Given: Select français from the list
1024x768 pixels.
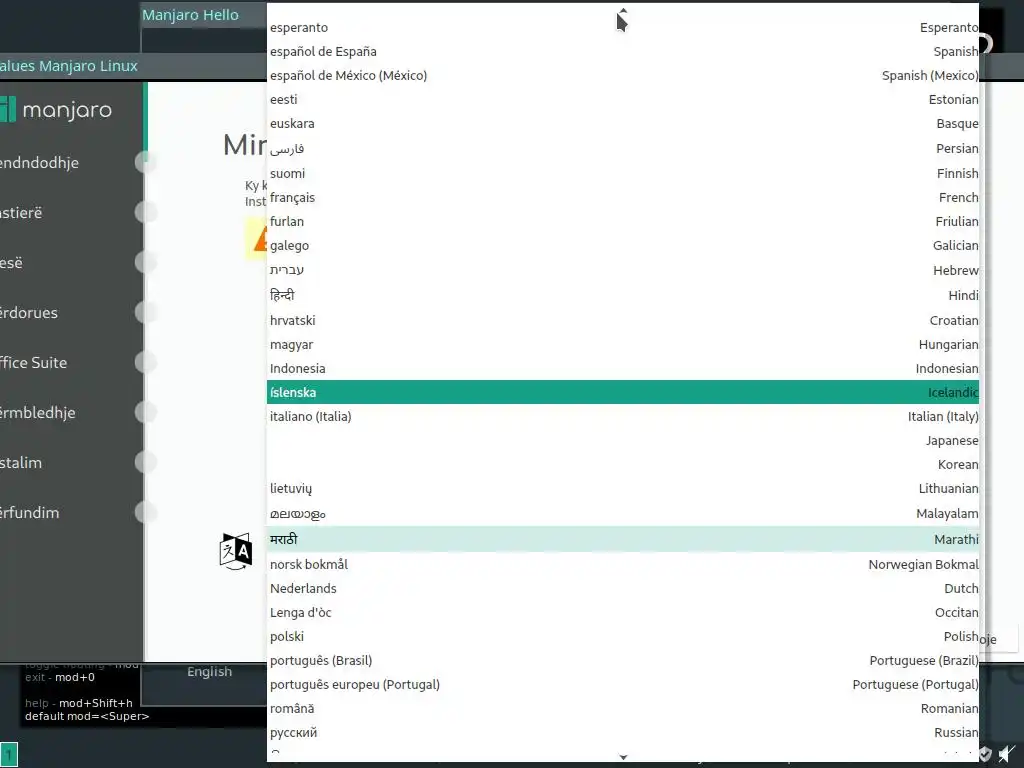Looking at the screenshot, I should click(x=623, y=198).
